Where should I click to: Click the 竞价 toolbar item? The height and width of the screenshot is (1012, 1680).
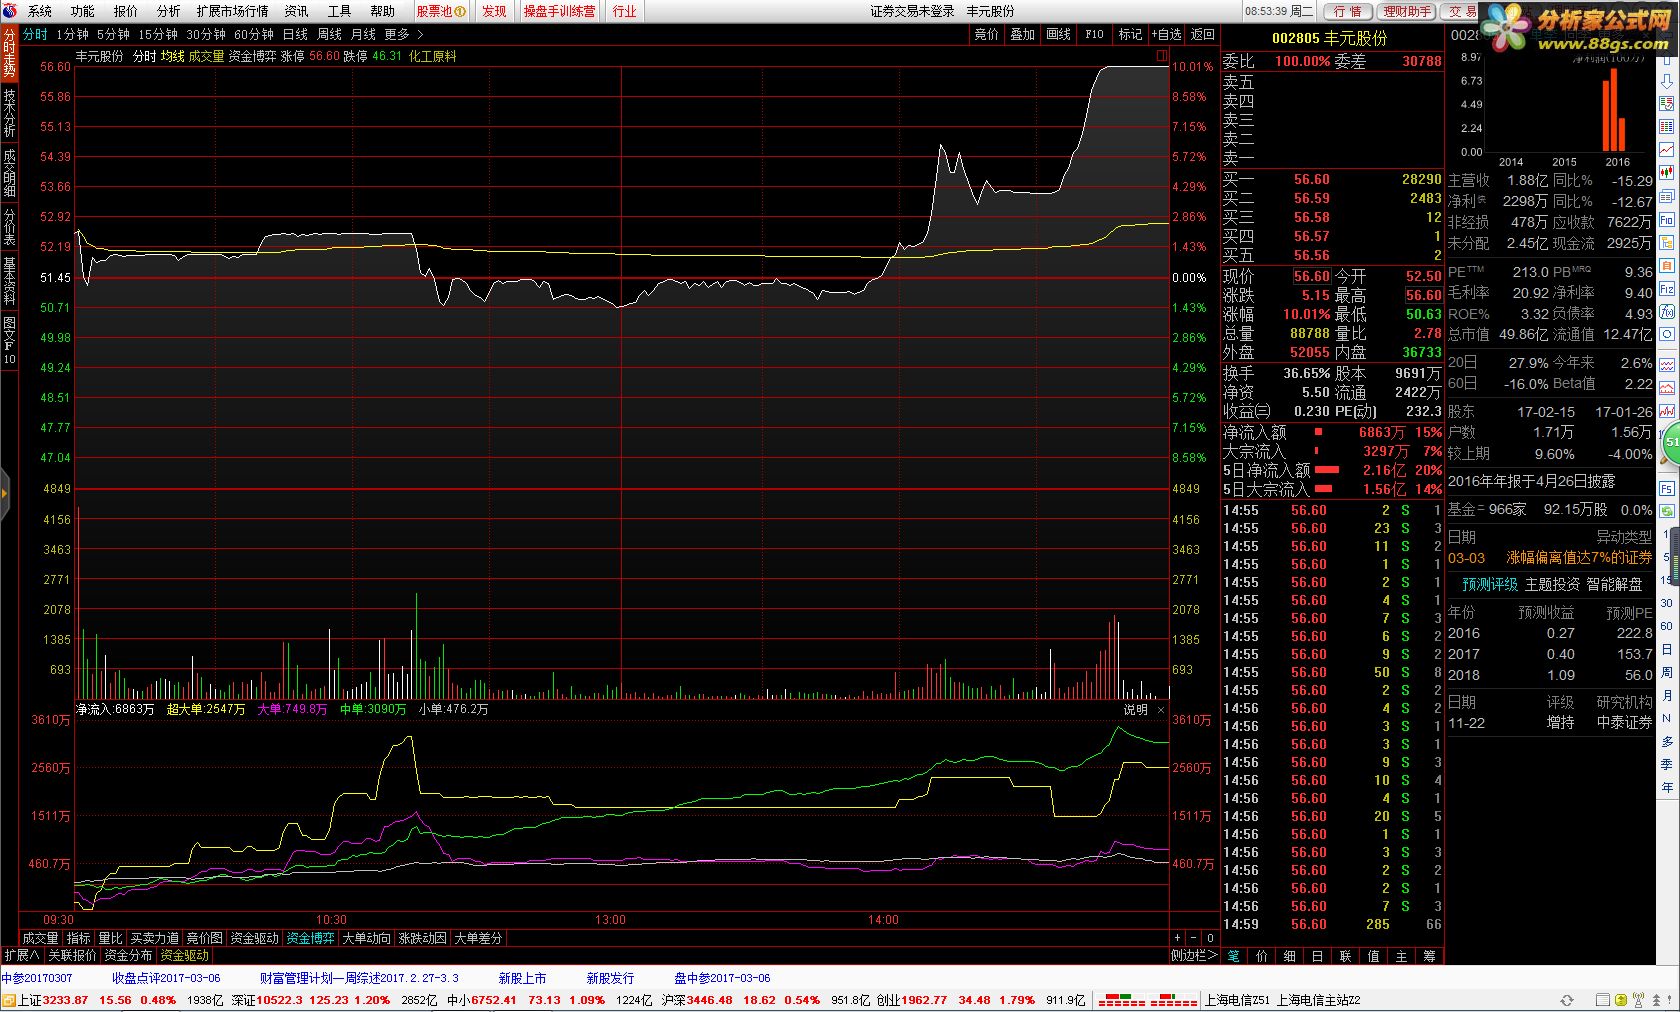tap(986, 34)
